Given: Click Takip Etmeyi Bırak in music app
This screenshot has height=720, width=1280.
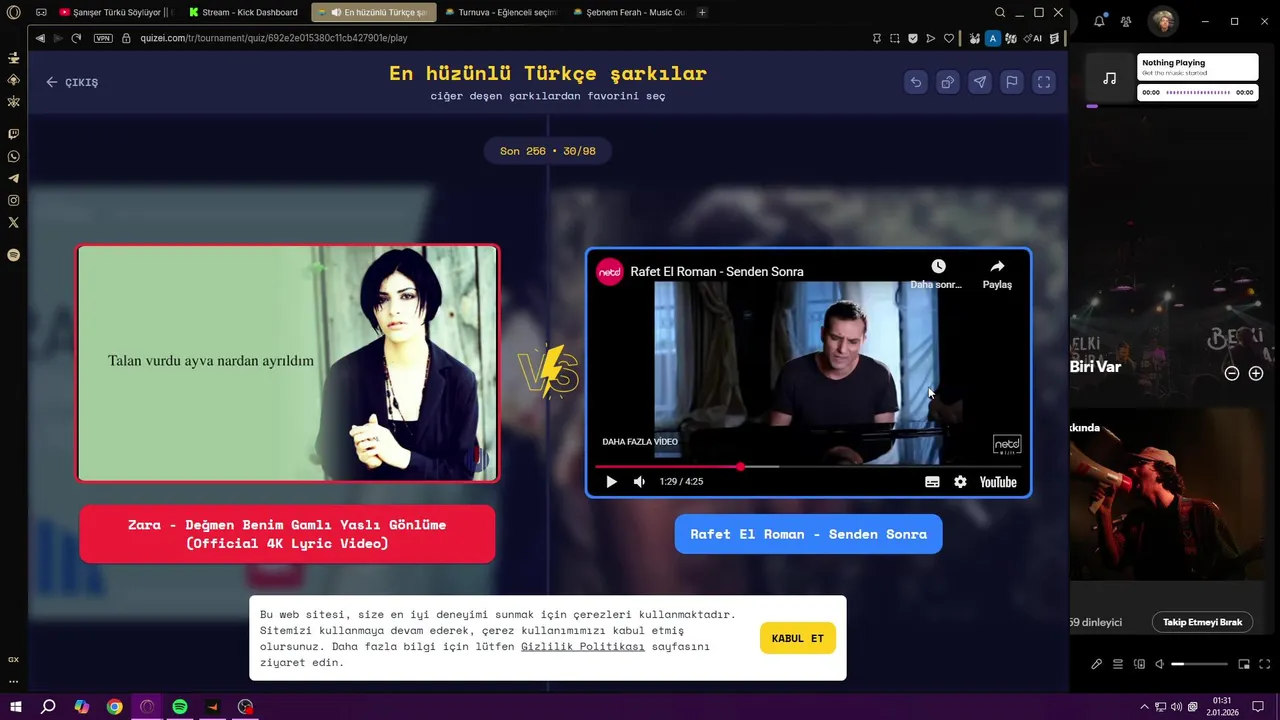Looking at the screenshot, I should coord(1202,622).
